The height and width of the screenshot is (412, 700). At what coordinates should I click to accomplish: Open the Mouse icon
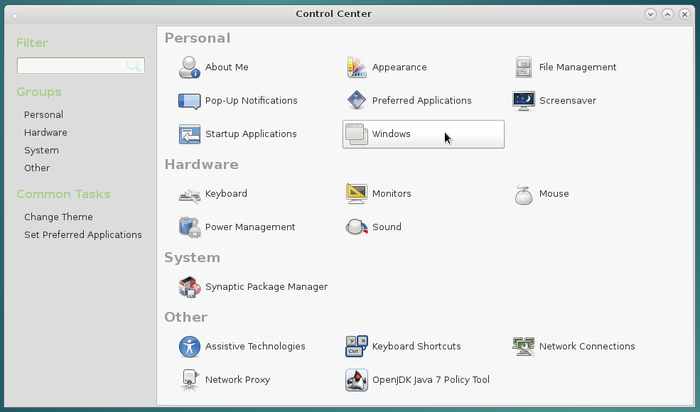523,195
